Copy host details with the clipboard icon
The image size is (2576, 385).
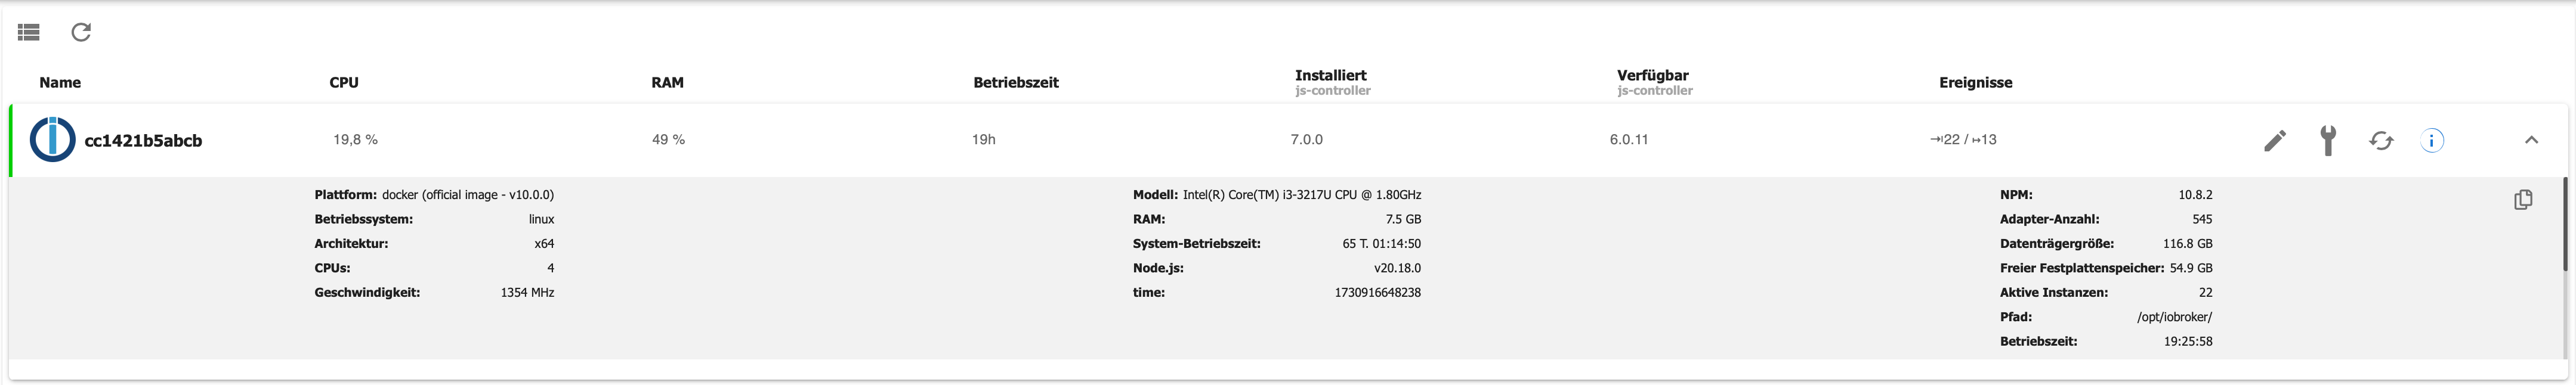[x=2523, y=200]
